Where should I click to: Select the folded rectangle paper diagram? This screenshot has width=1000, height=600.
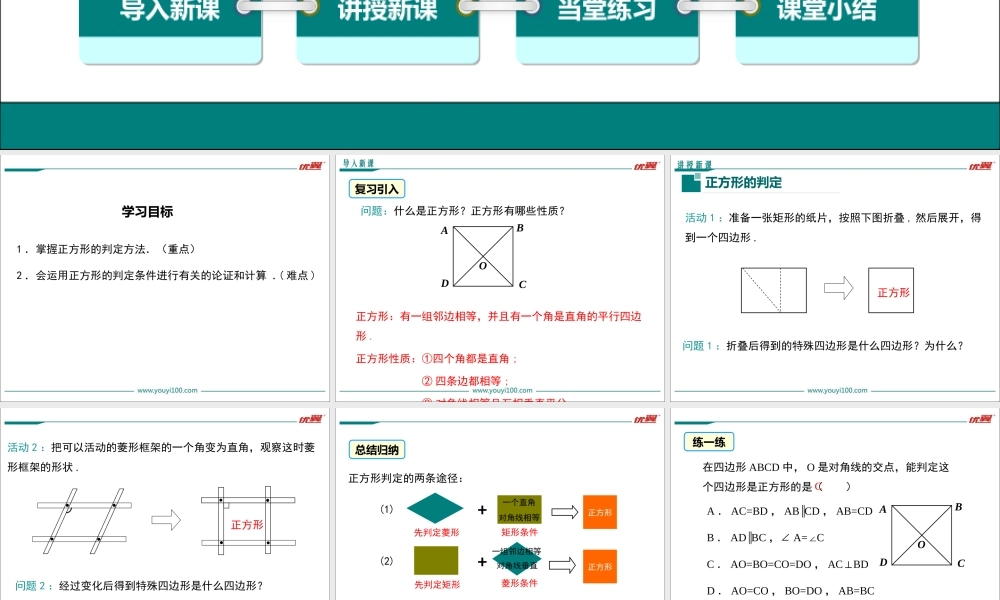[x=773, y=290]
